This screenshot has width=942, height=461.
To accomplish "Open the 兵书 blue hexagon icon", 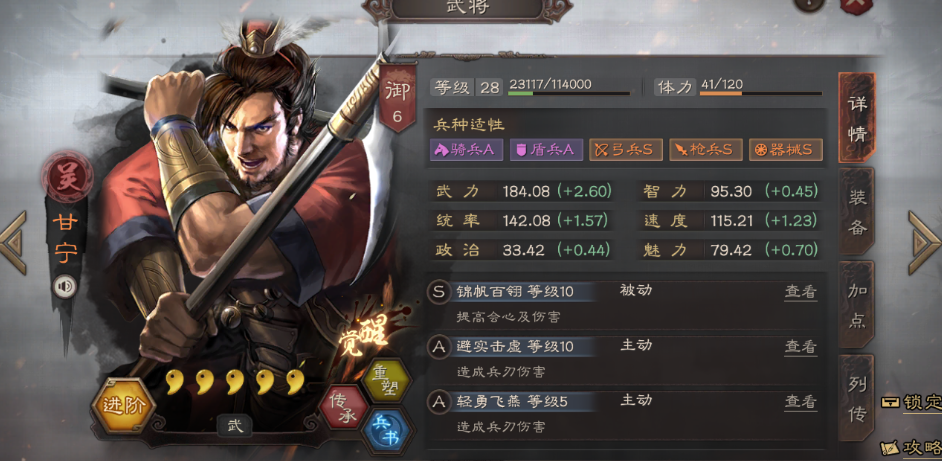I will coord(386,431).
